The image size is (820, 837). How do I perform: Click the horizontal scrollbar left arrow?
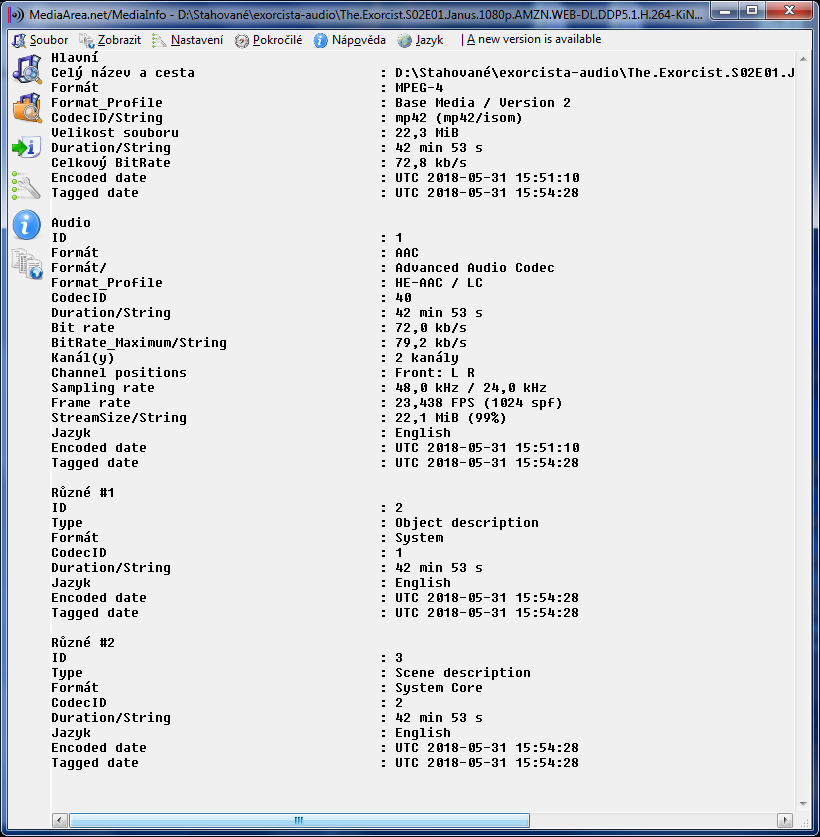click(59, 821)
